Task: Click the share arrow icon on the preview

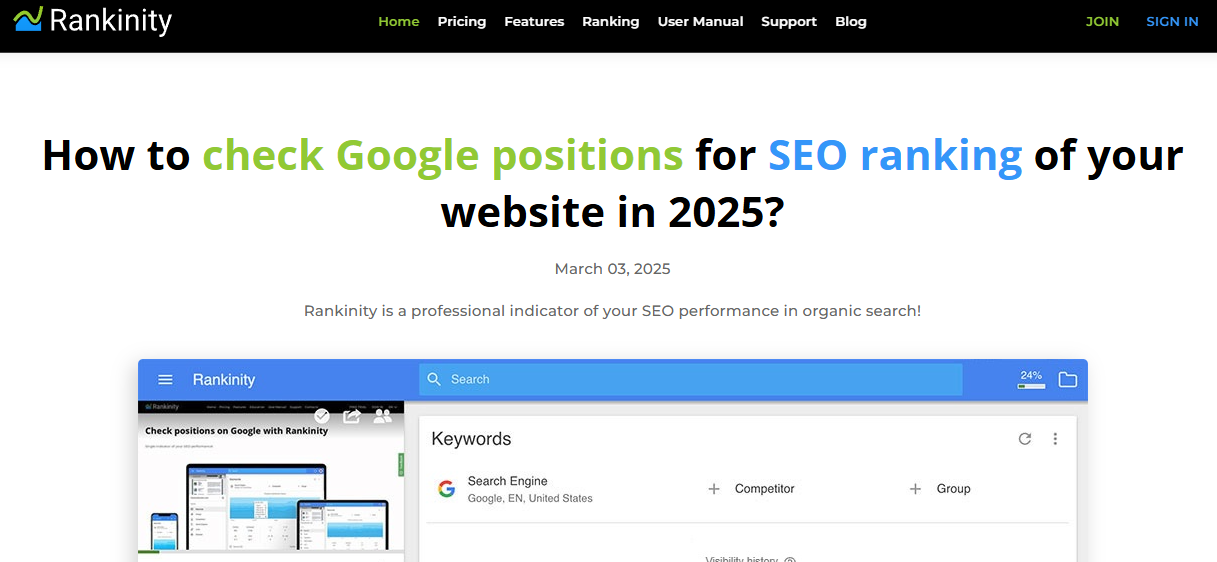Action: pyautogui.click(x=352, y=416)
